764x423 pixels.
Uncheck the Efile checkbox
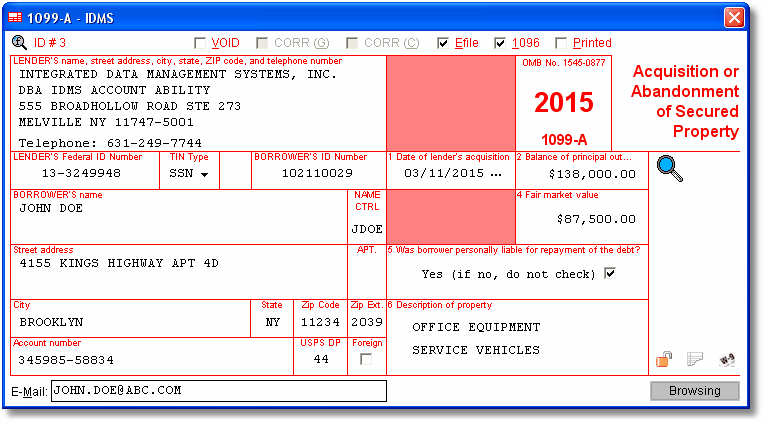click(x=443, y=44)
